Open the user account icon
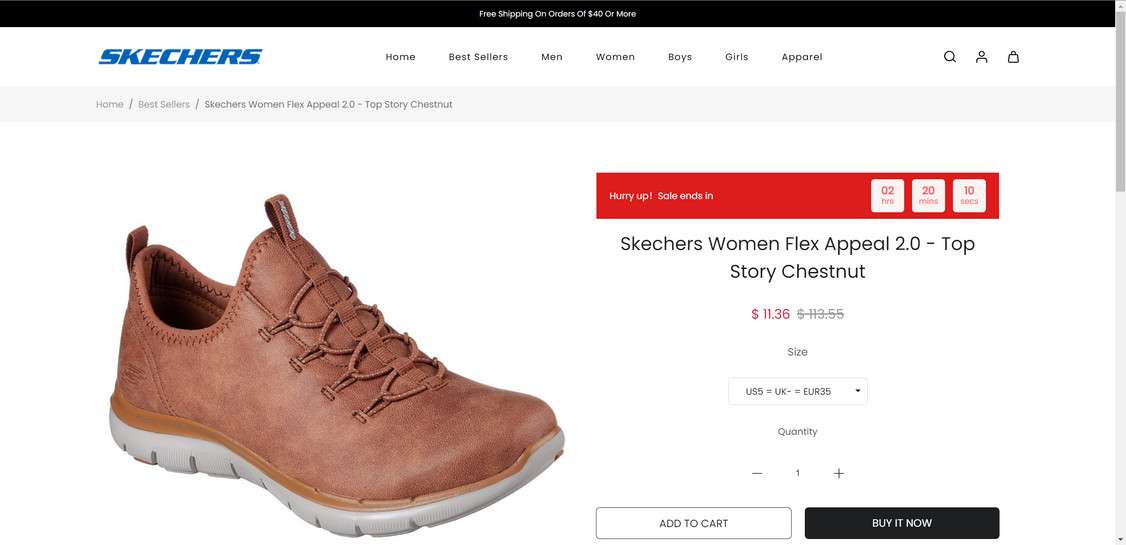This screenshot has height=545, width=1126. point(982,57)
